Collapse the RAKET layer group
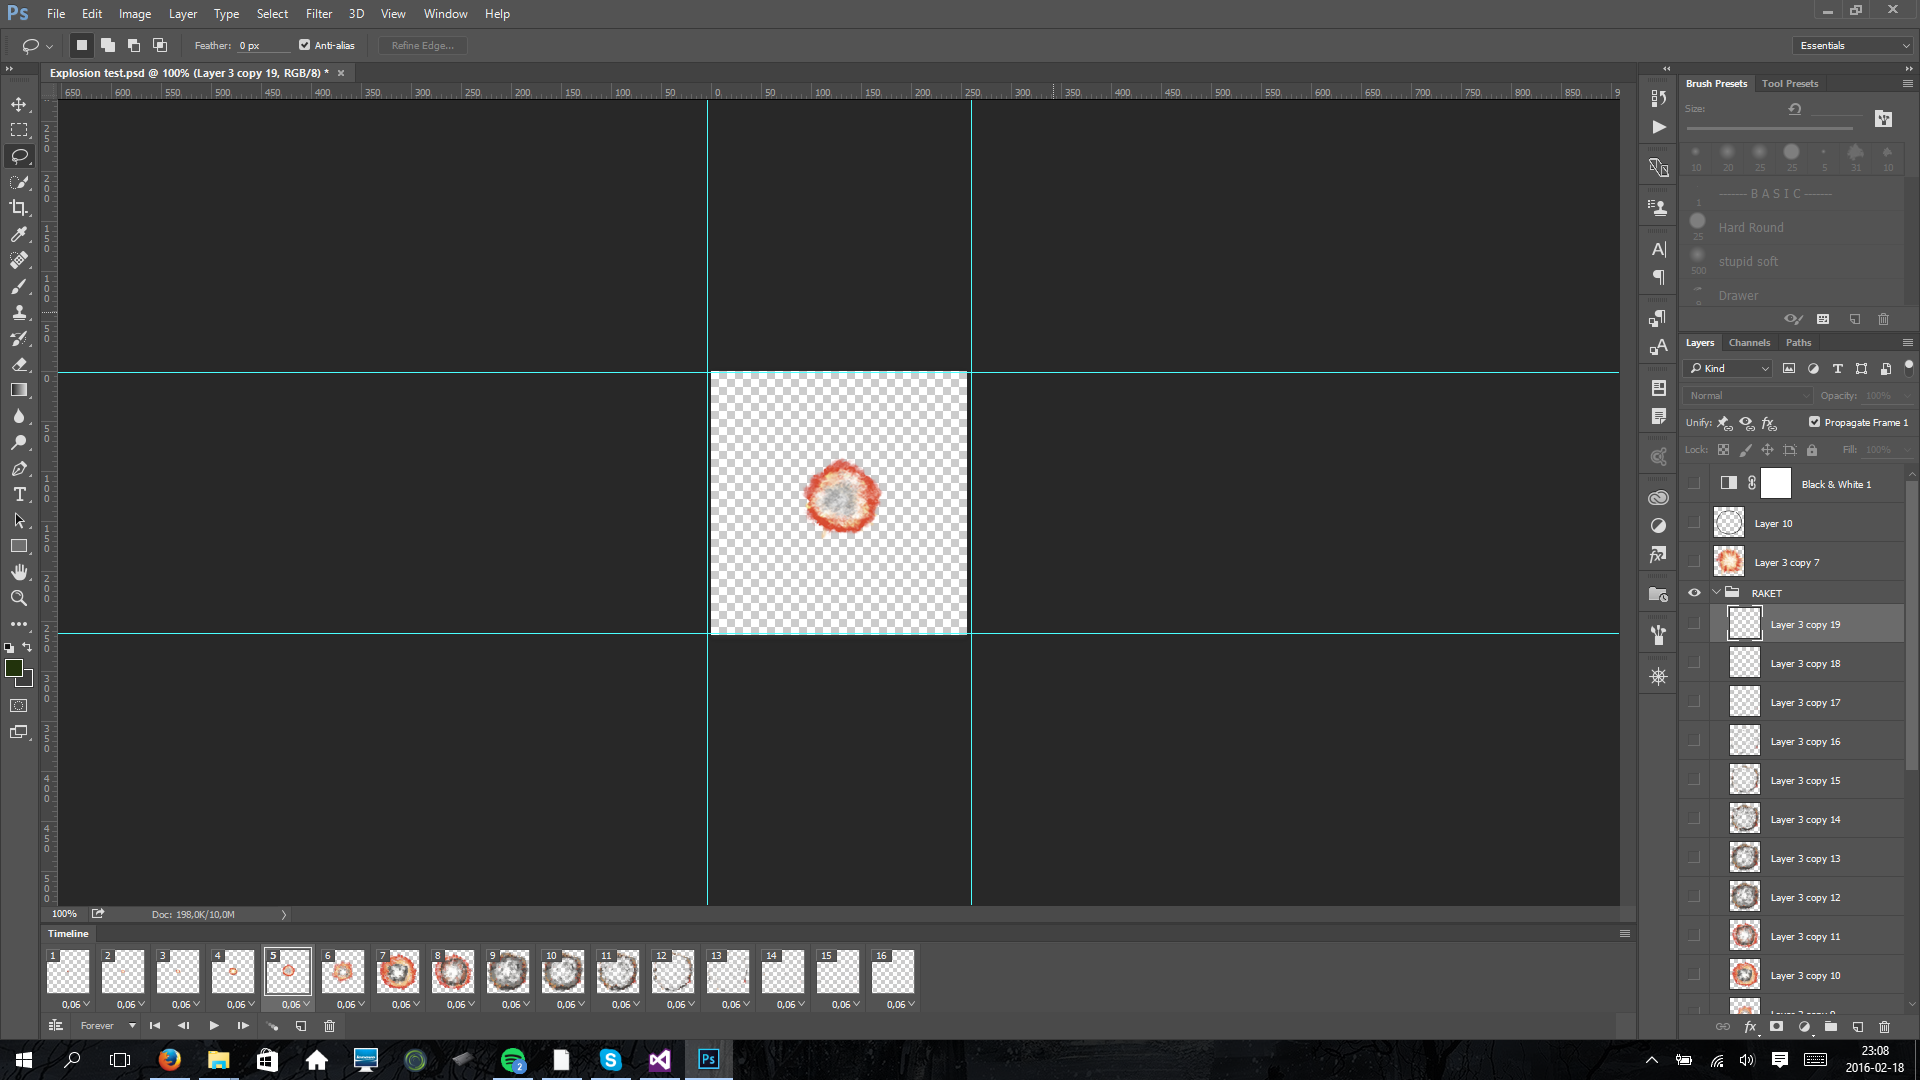The width and height of the screenshot is (1920, 1080). point(1717,593)
